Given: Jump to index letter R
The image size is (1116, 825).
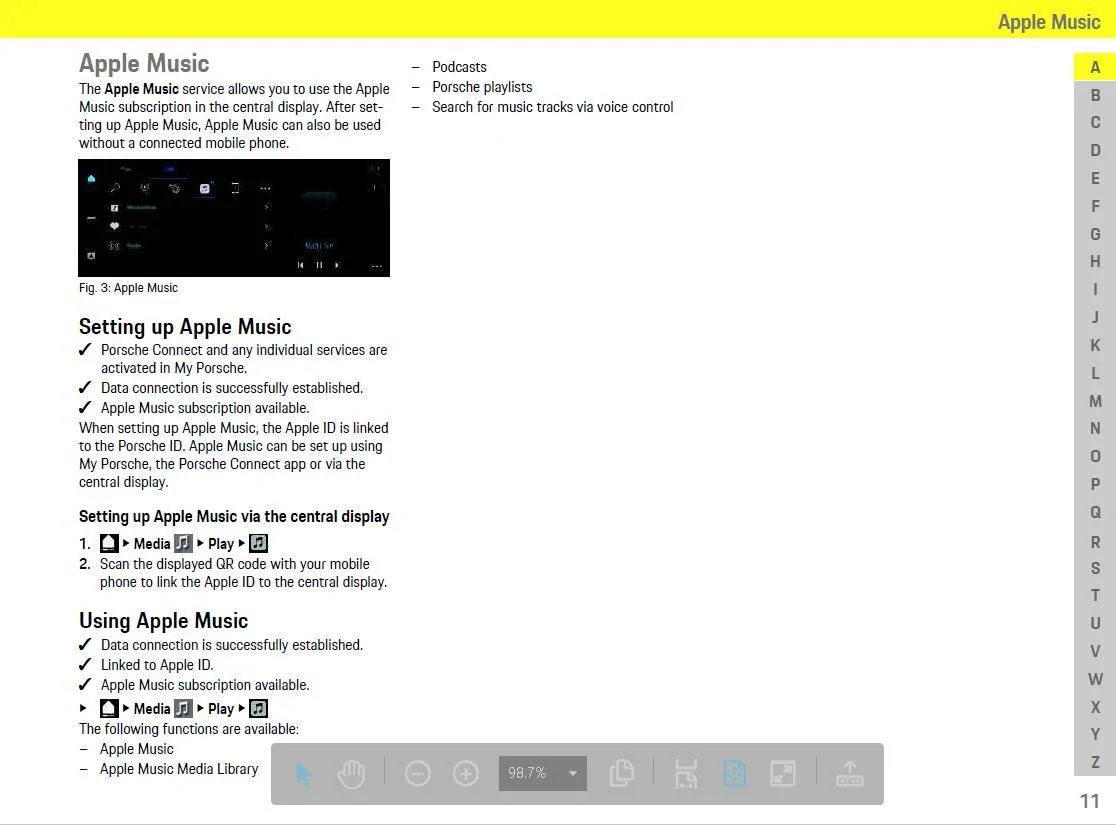Looking at the screenshot, I should [x=1095, y=542].
